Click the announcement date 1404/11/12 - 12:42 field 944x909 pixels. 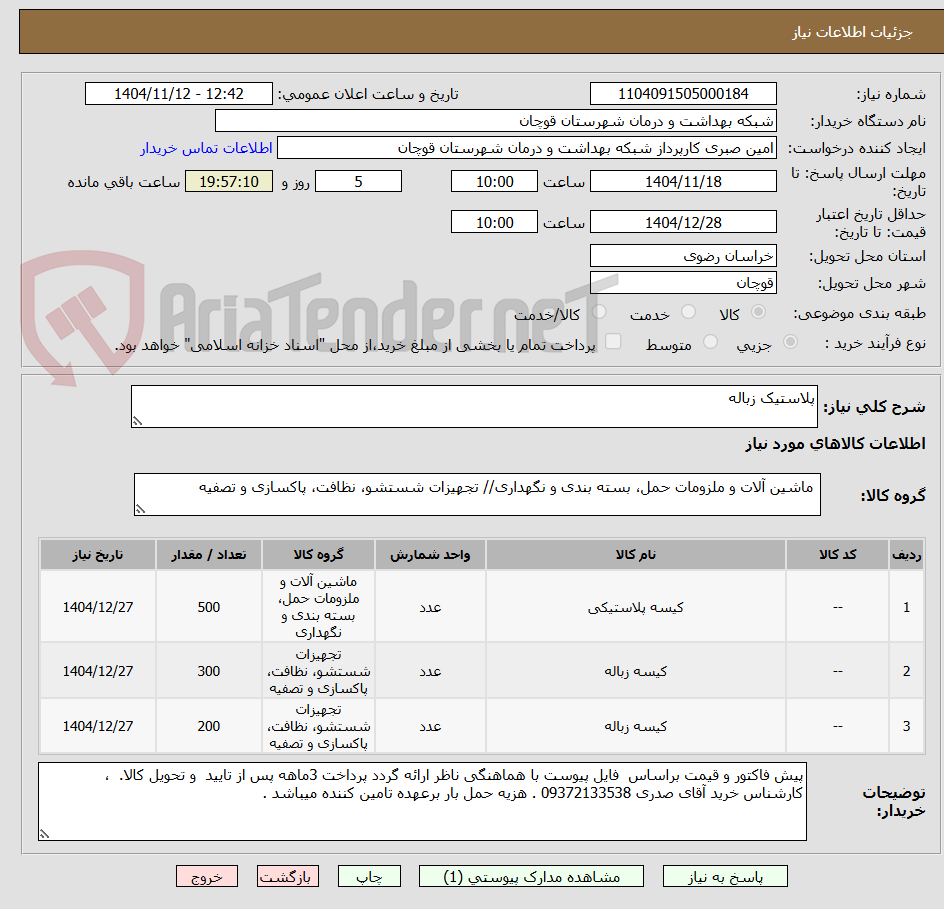tap(179, 94)
